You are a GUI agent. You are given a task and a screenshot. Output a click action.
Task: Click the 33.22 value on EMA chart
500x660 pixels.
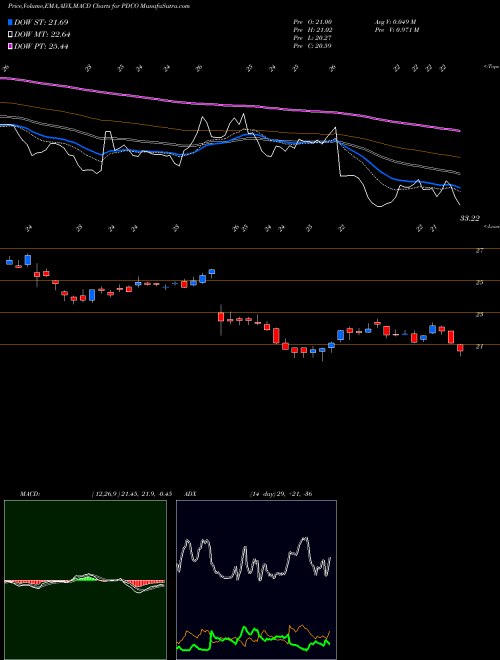pyautogui.click(x=470, y=218)
